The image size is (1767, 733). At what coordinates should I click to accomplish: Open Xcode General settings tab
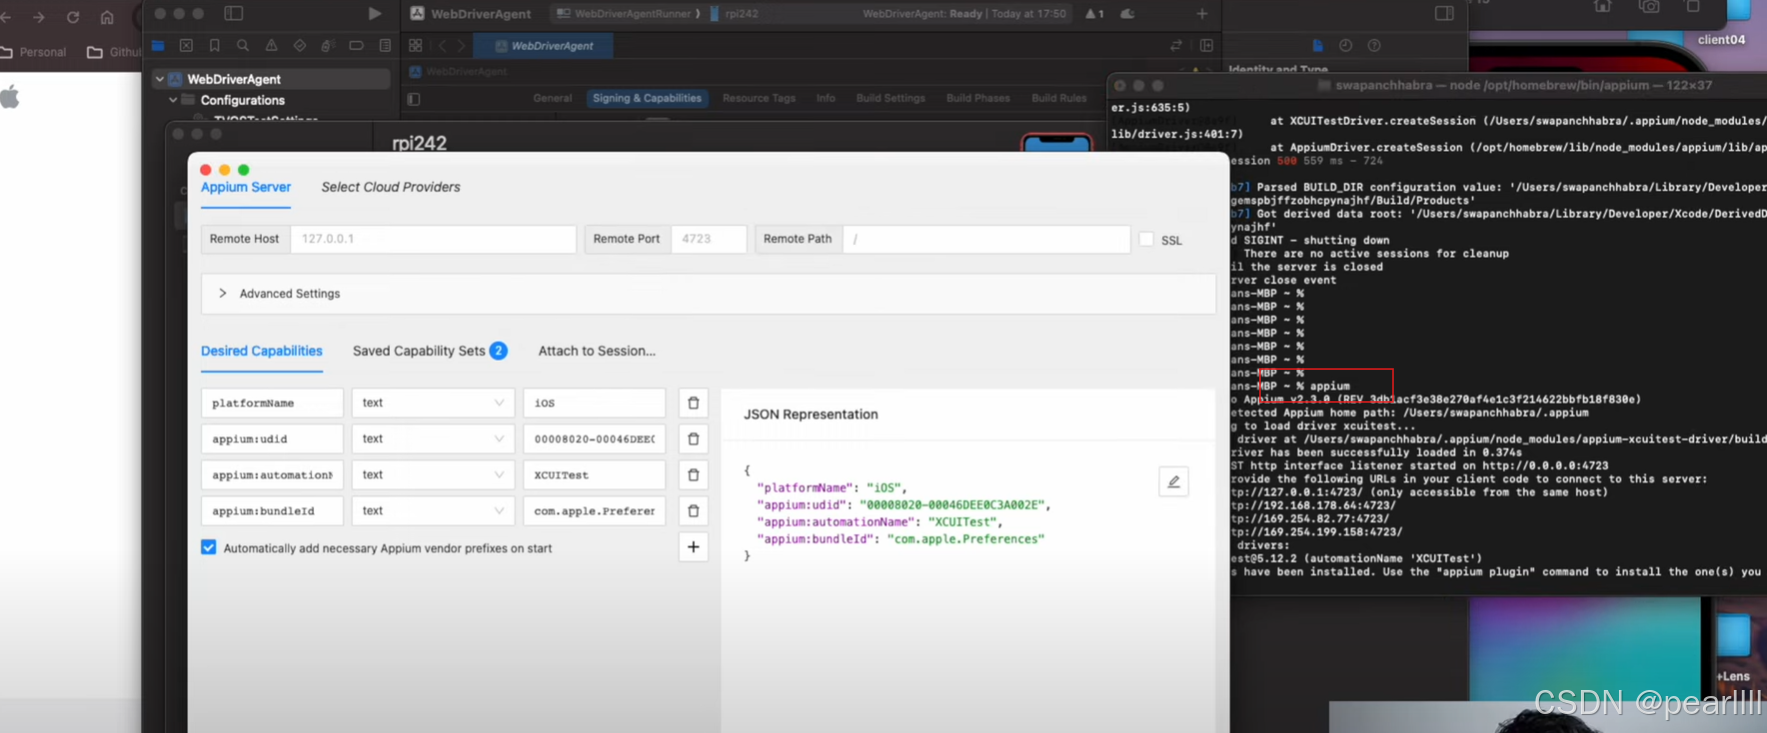[x=553, y=99]
